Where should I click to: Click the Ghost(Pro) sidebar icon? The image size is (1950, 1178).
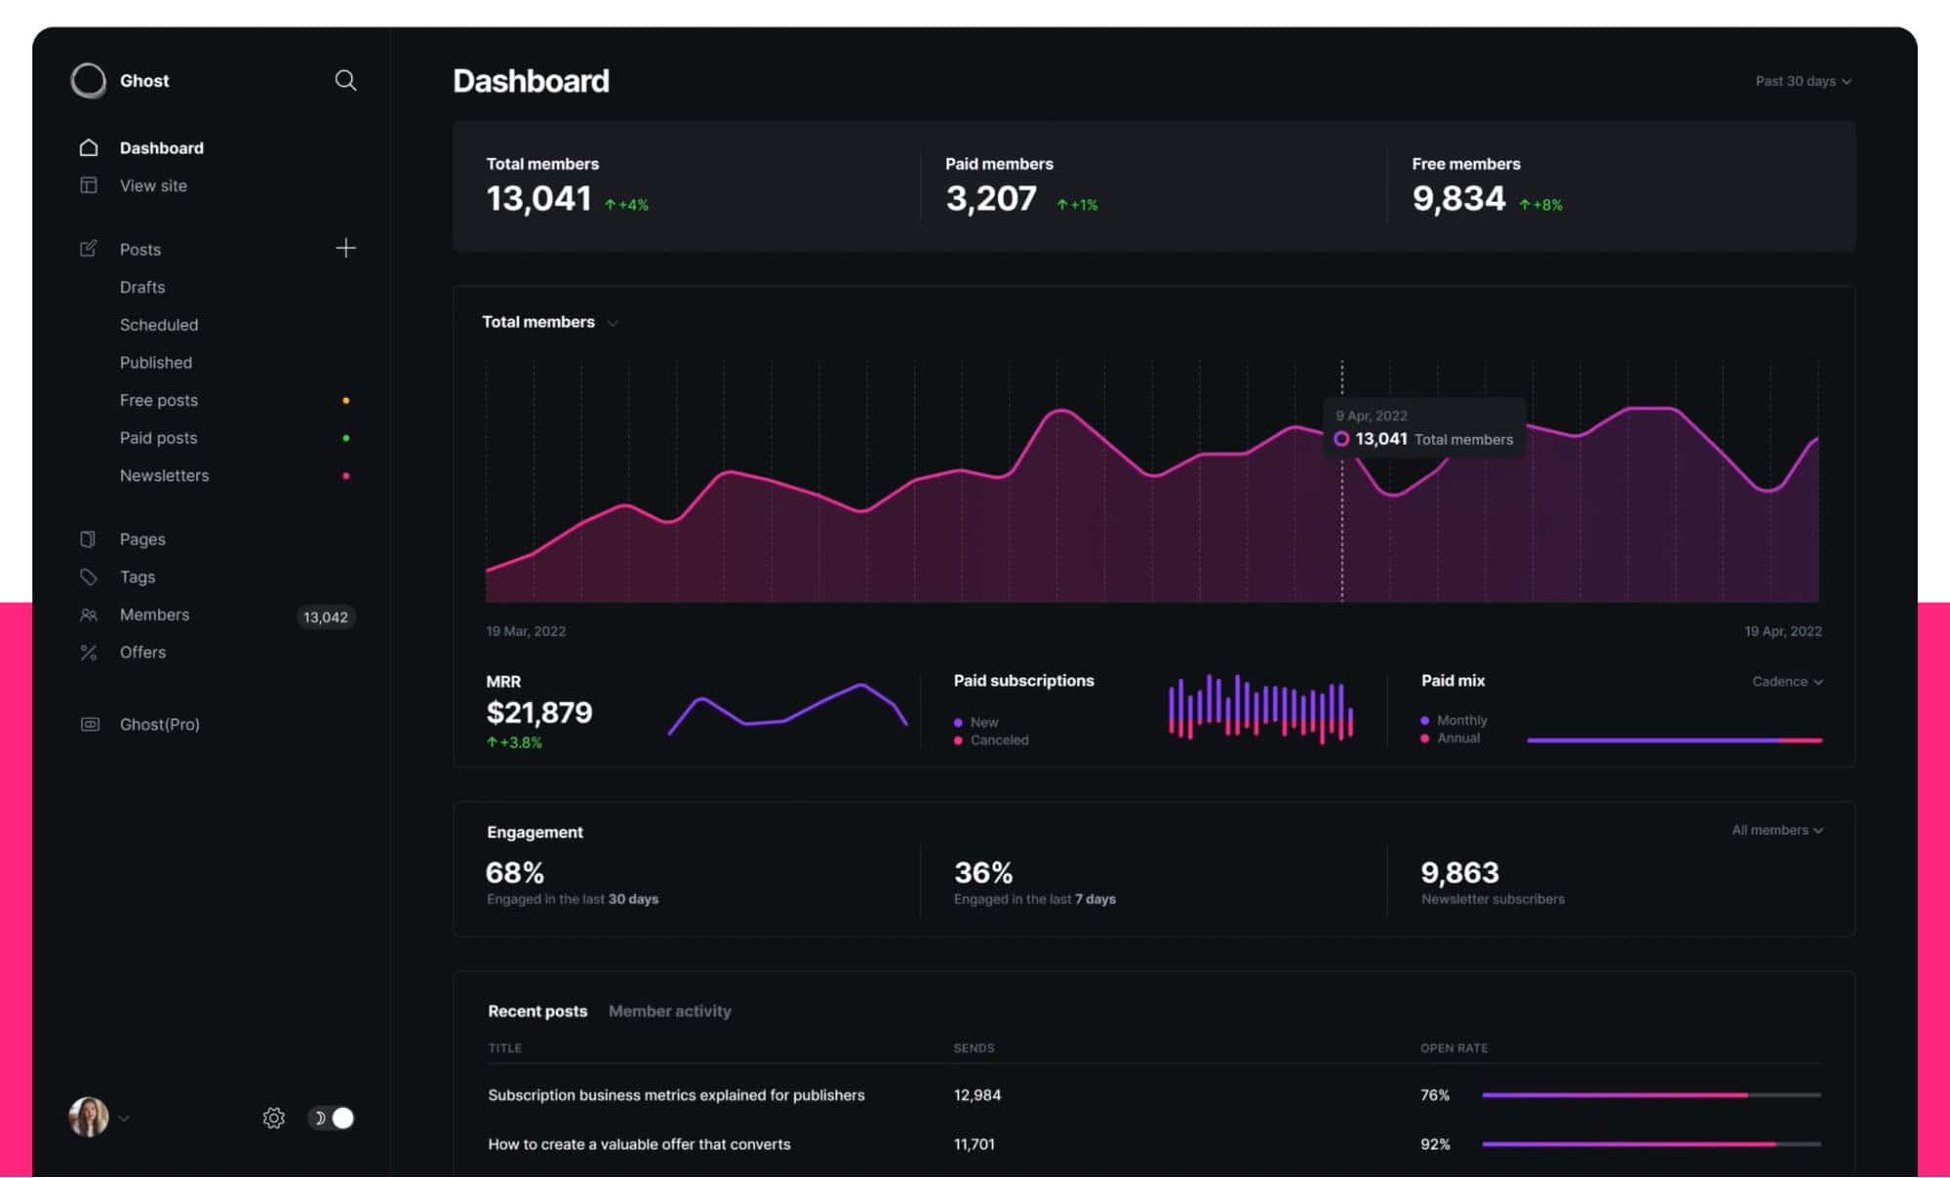(89, 724)
